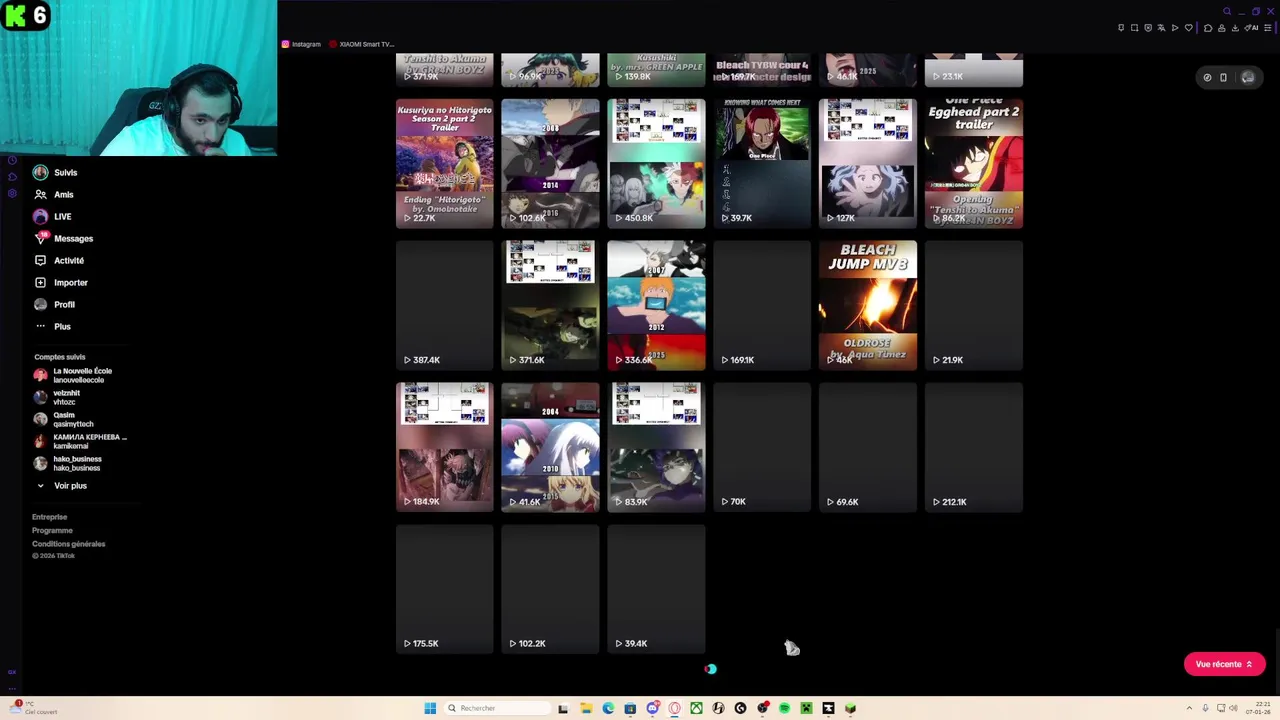The image size is (1280, 720).
Task: Open the velznhit vhtozc account
Action: [57, 397]
